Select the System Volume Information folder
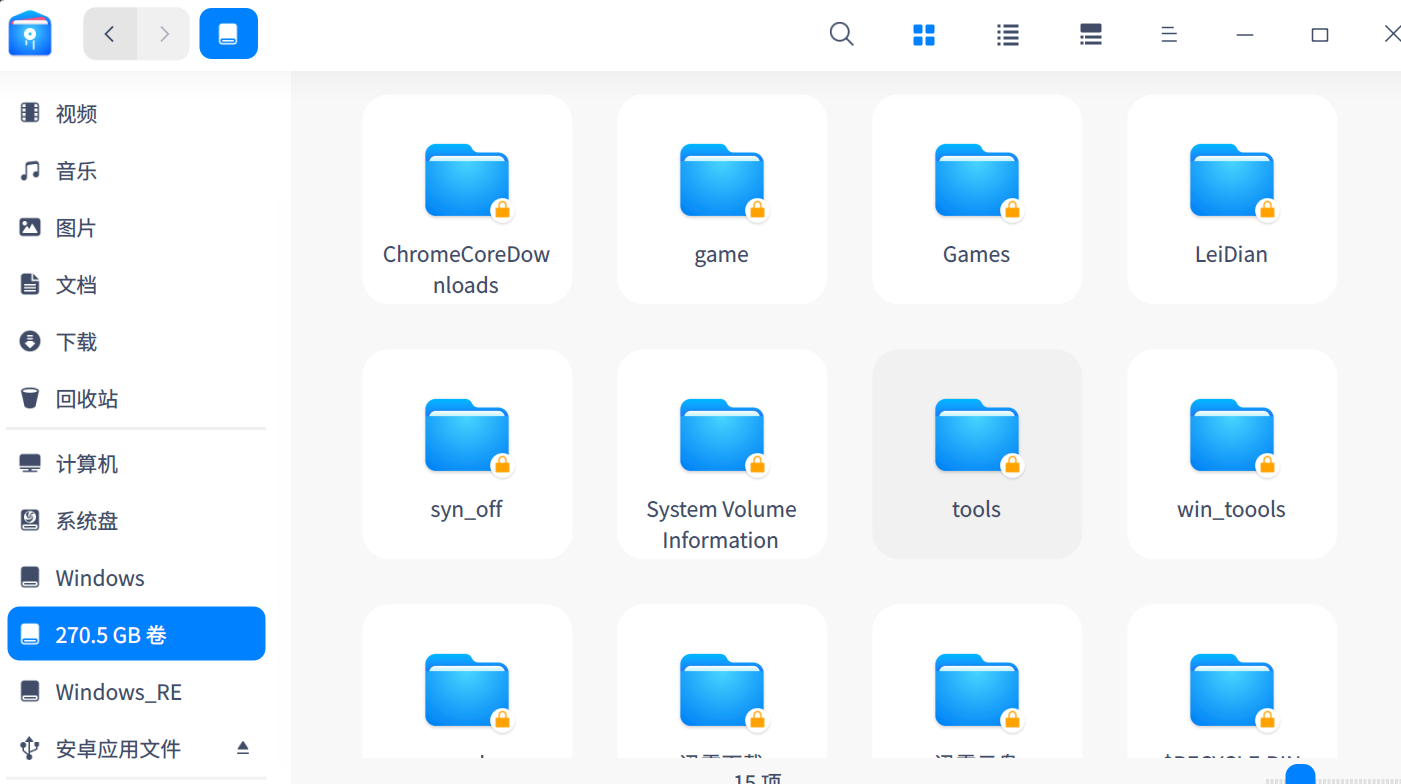This screenshot has height=784, width=1401. [722, 454]
